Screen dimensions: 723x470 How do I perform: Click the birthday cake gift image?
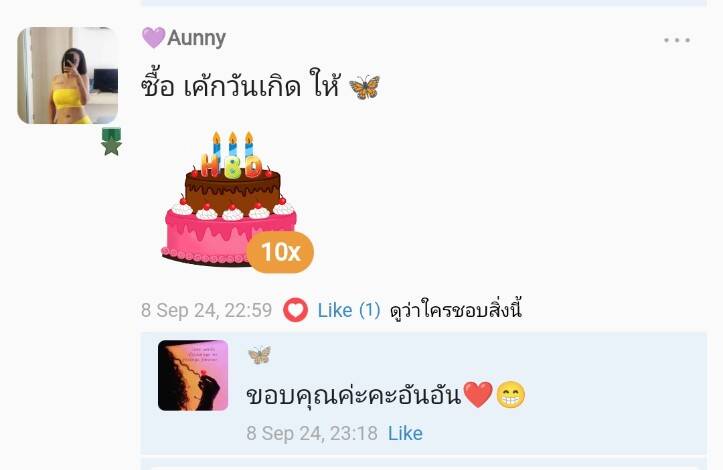pos(230,199)
